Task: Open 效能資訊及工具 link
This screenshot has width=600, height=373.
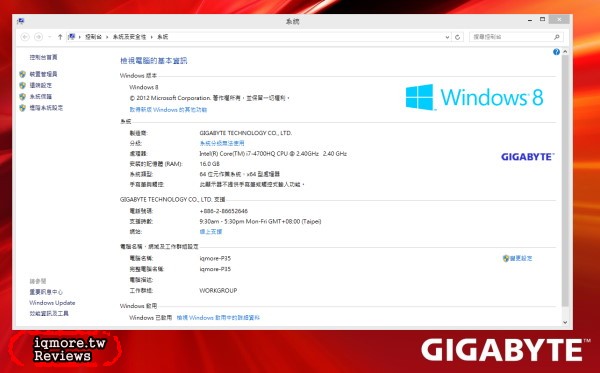Action: click(49, 313)
